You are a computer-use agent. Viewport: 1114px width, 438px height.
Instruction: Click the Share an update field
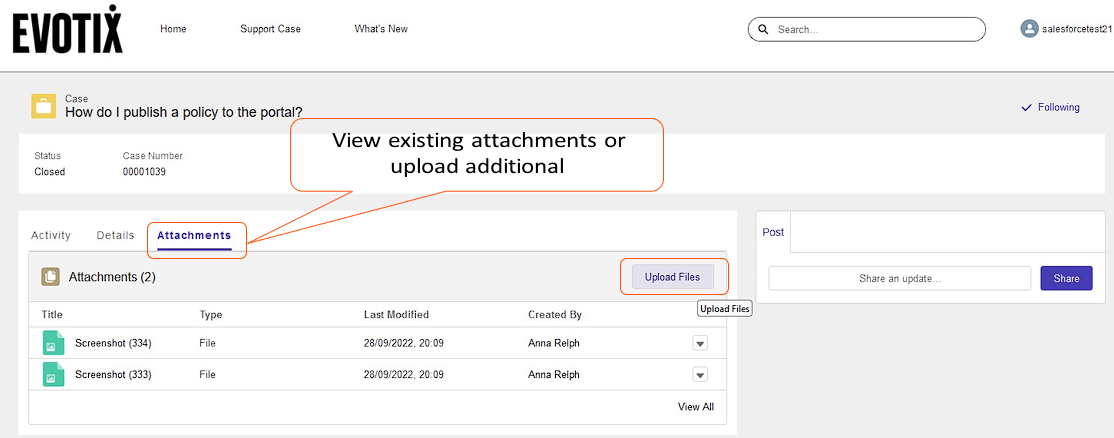click(x=899, y=279)
